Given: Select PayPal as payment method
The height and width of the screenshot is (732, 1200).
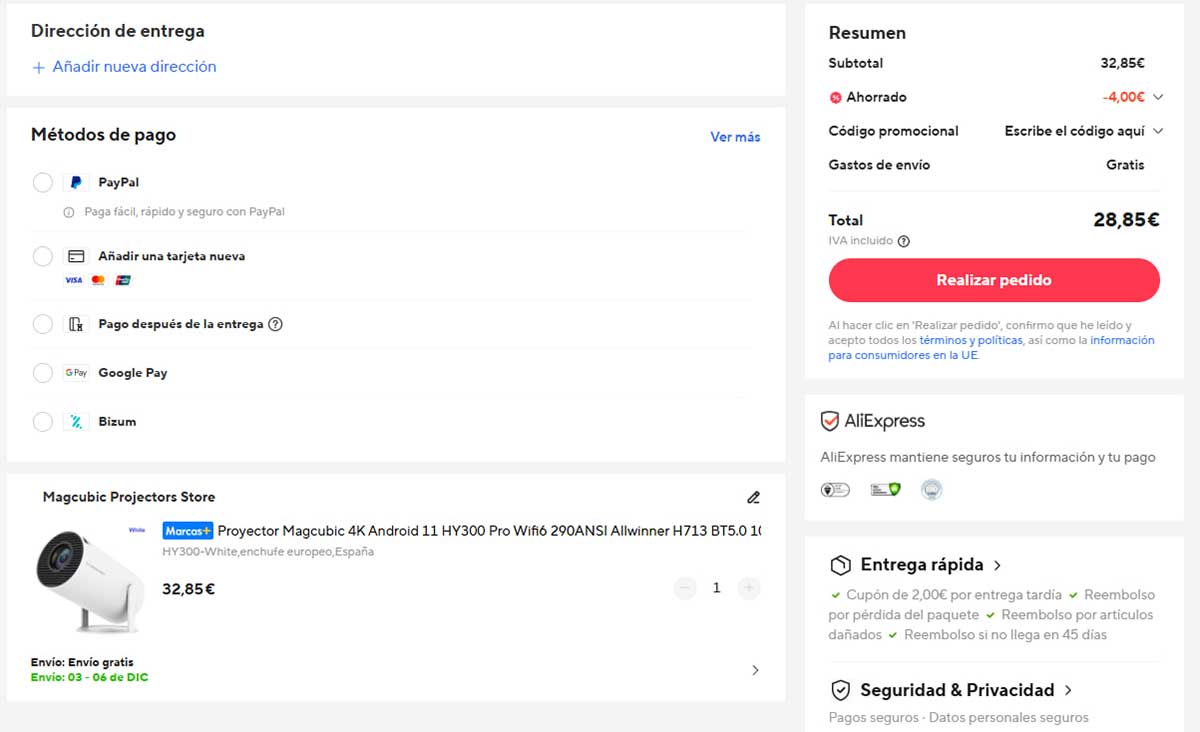Looking at the screenshot, I should (x=43, y=183).
